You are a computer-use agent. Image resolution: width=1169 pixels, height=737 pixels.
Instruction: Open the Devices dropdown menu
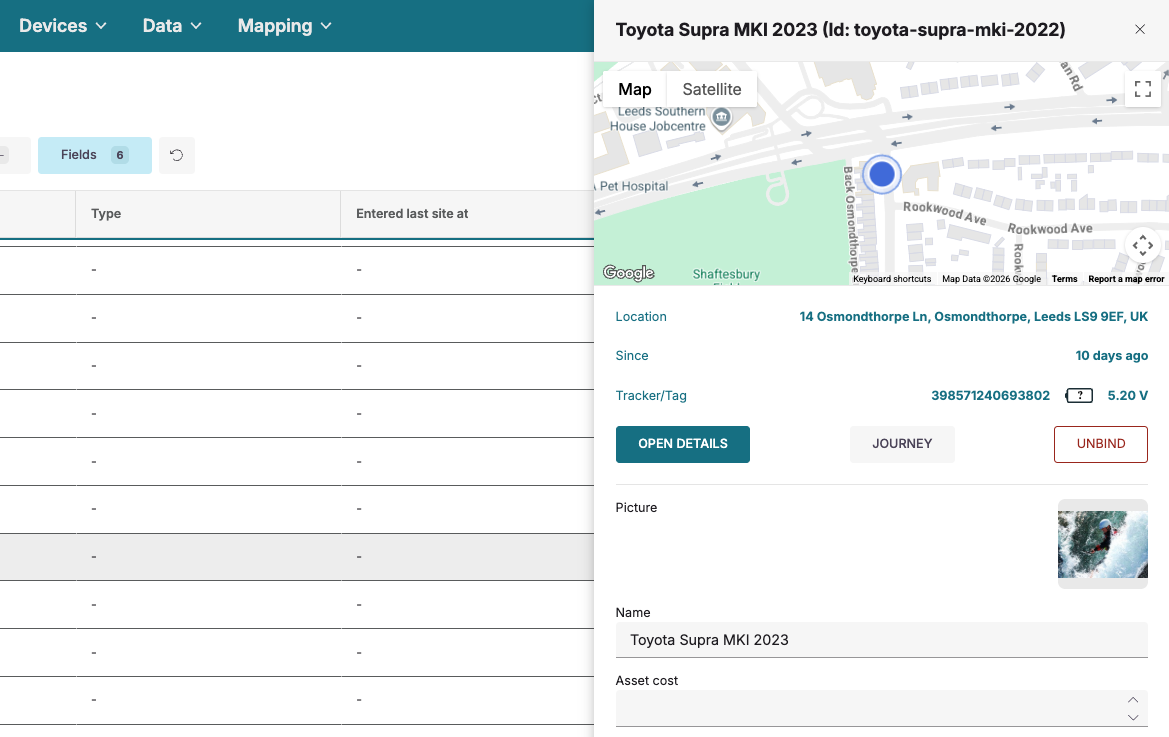[x=63, y=26]
